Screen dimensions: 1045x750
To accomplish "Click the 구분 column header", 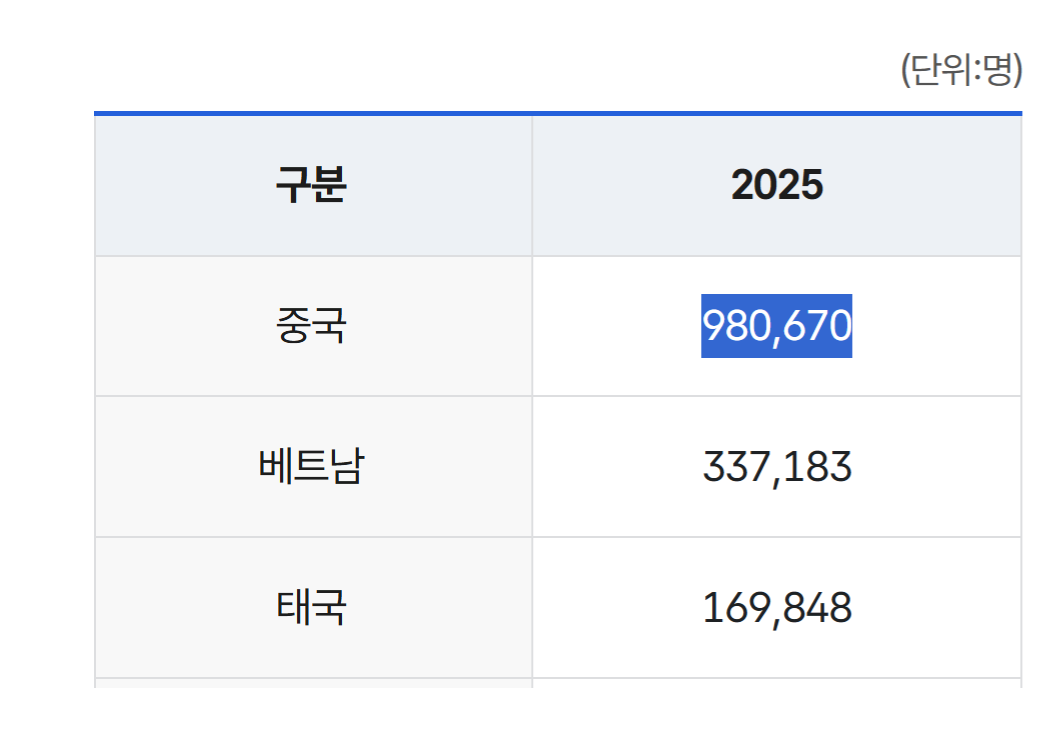I will (313, 185).
